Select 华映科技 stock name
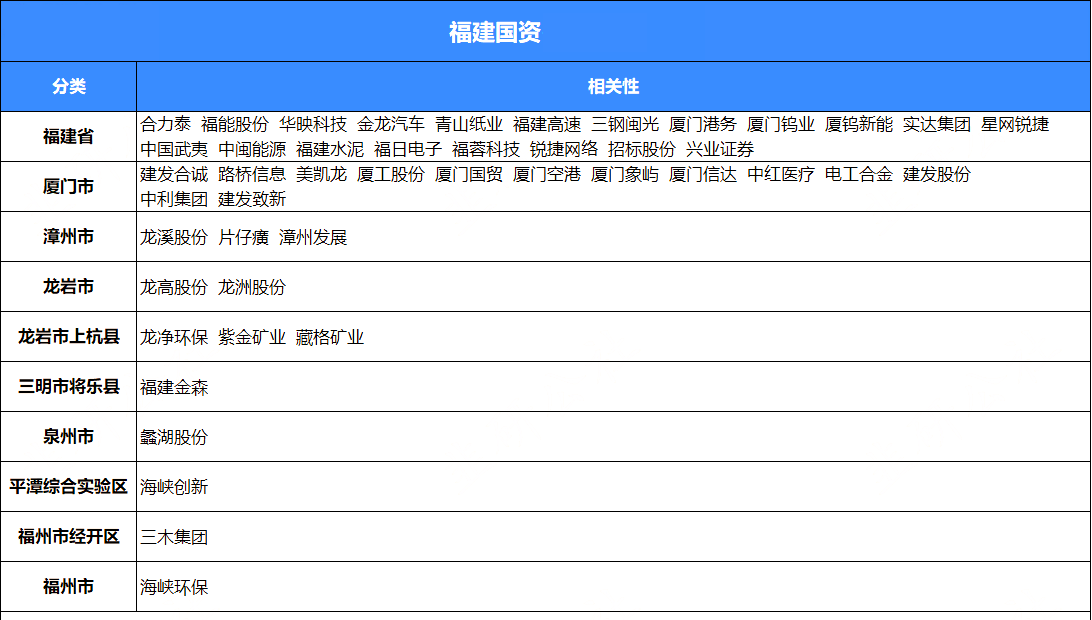This screenshot has height=620, width=1092. pyautogui.click(x=313, y=125)
